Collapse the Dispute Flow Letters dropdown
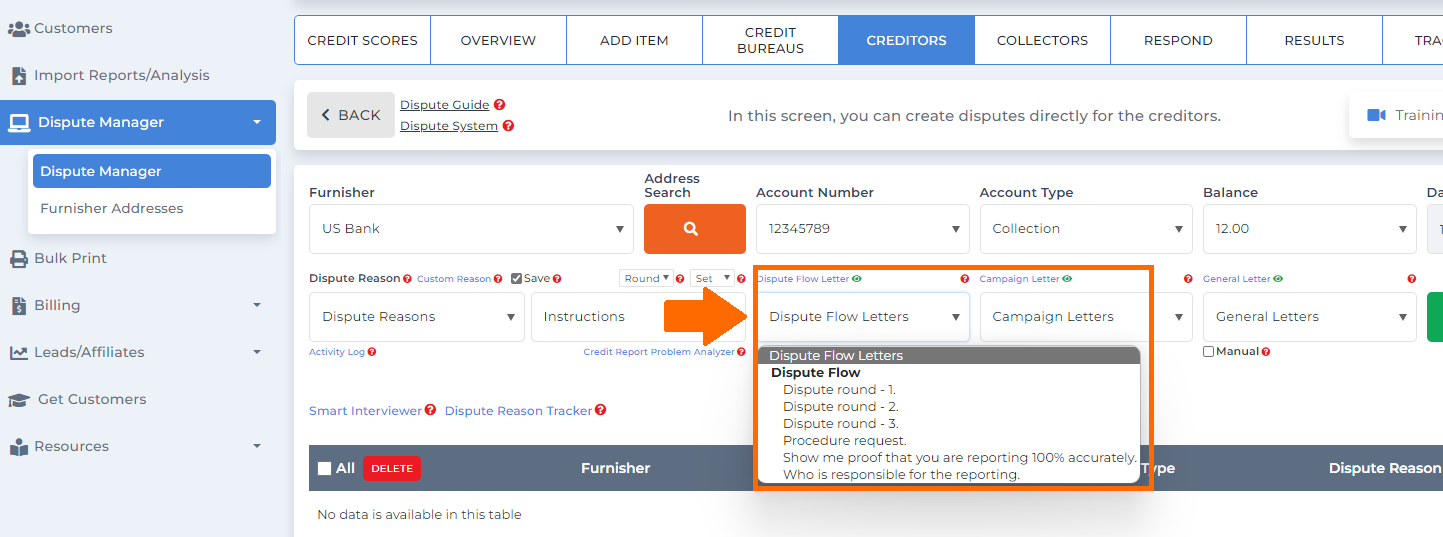 (863, 317)
